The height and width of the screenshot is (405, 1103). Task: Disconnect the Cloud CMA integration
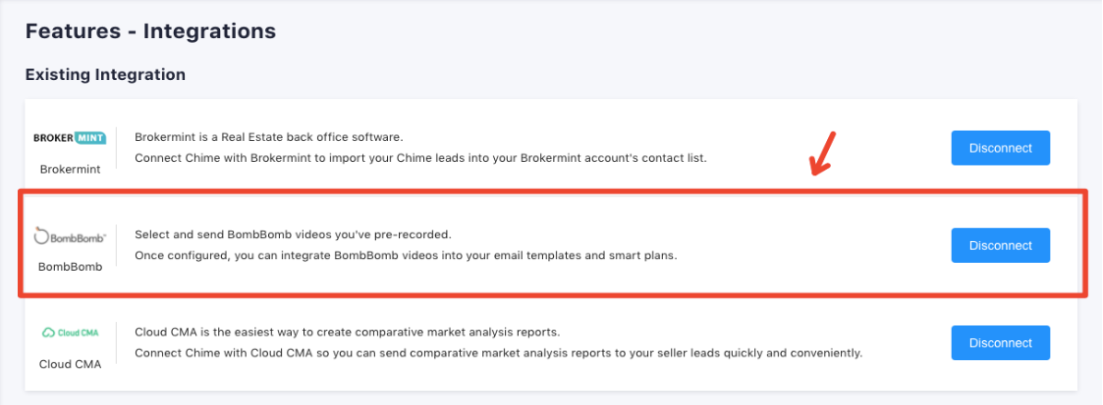(1000, 343)
